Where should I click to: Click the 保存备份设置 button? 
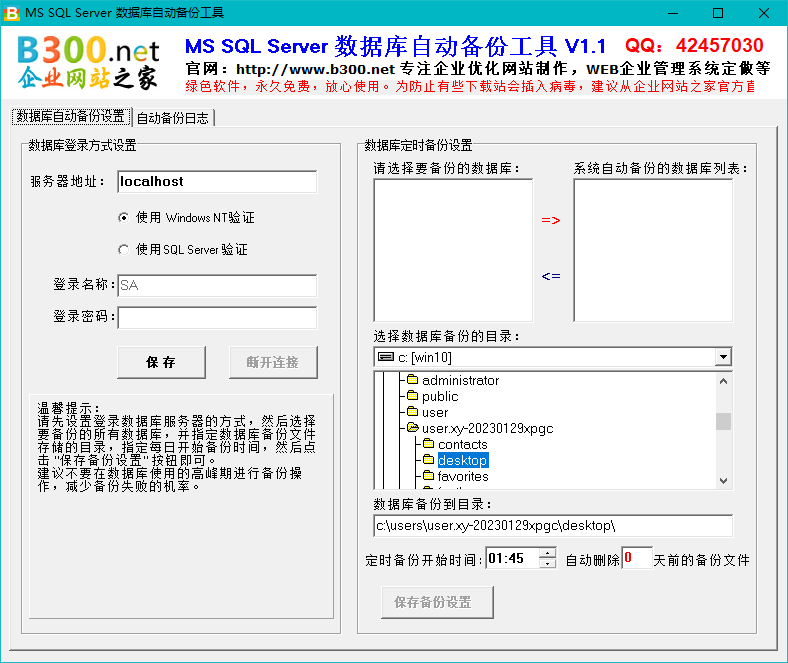437,602
